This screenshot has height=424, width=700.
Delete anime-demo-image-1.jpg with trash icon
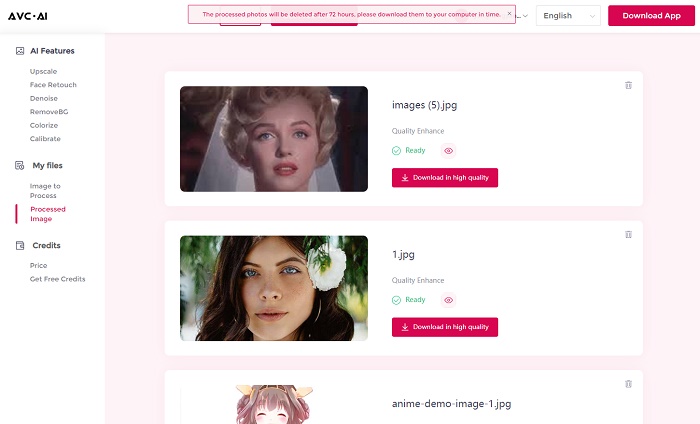tap(628, 384)
